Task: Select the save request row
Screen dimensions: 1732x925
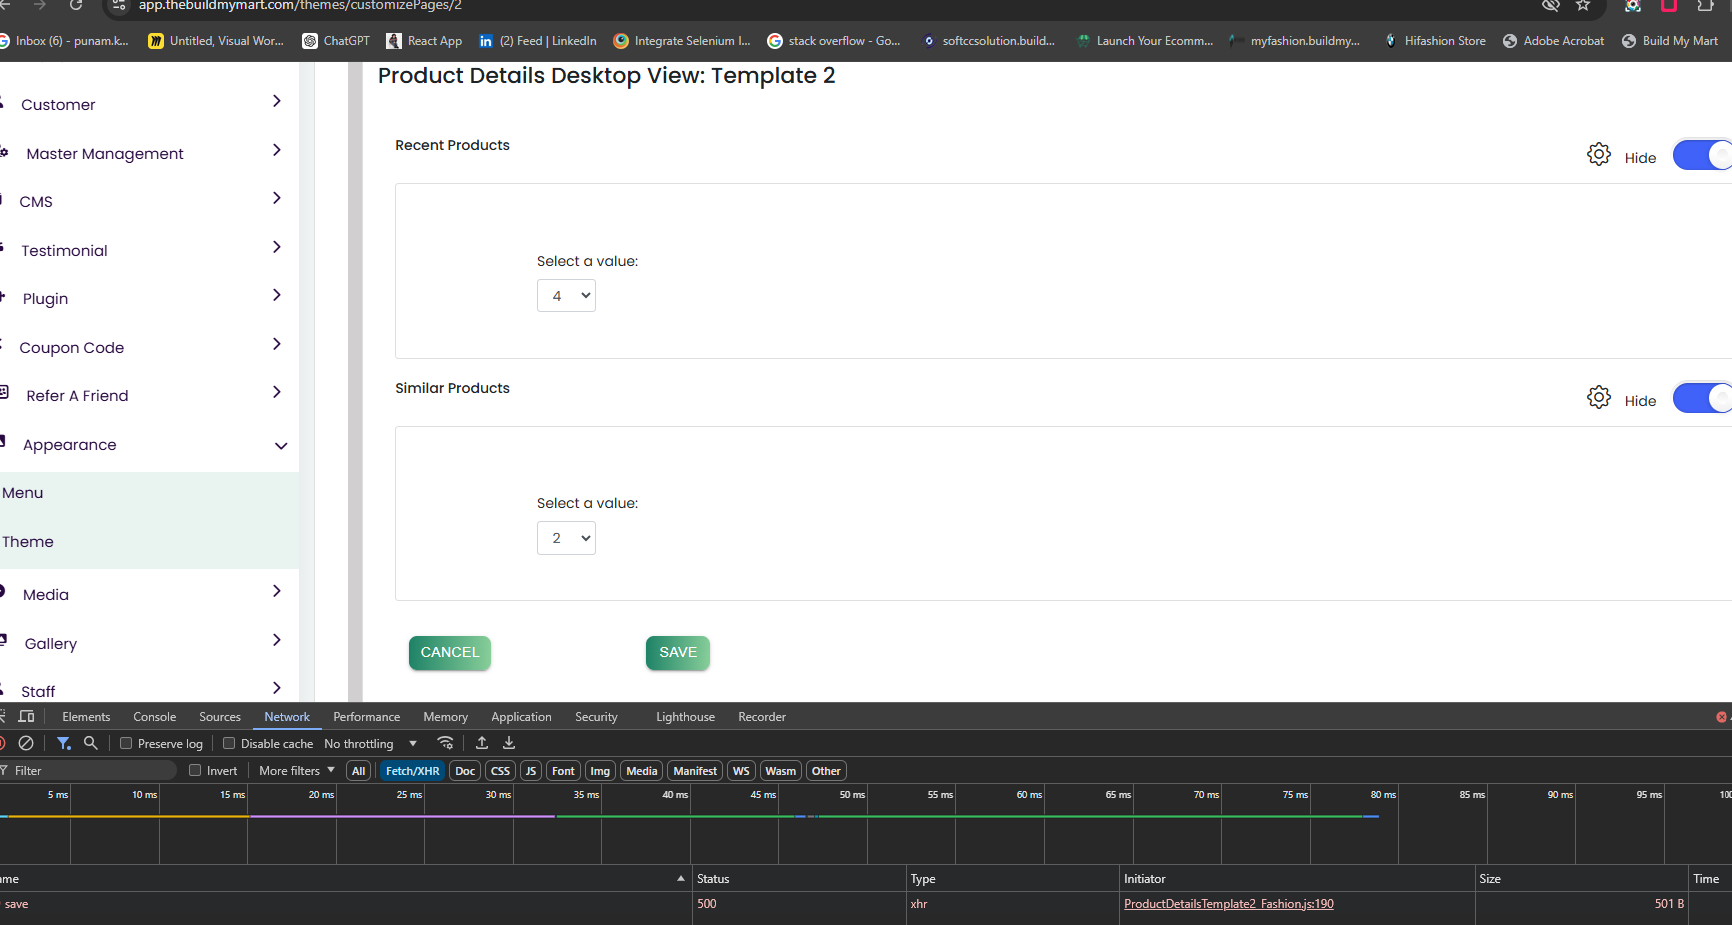Action: 866,904
